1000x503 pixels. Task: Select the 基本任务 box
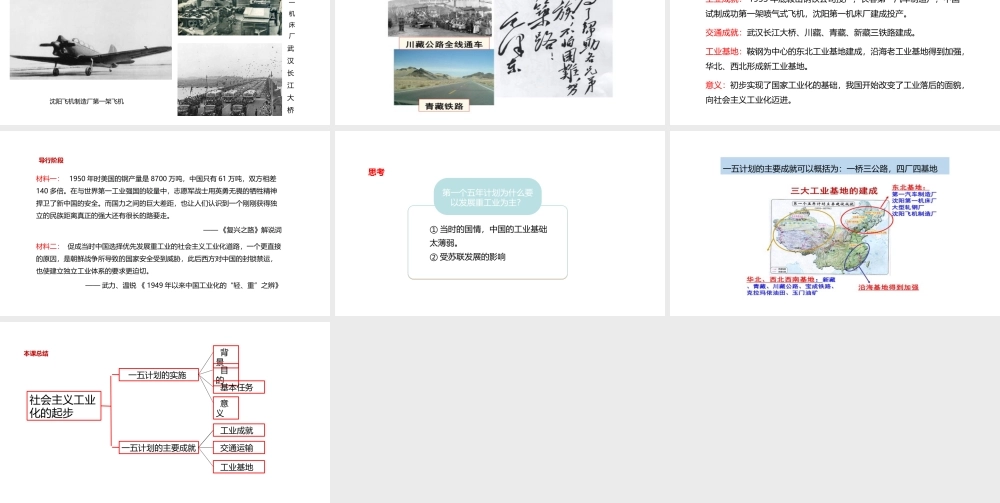(239, 387)
